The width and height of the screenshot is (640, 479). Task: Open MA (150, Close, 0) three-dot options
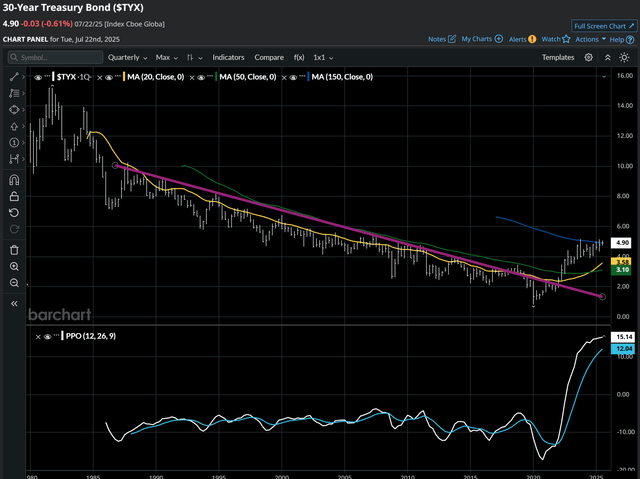coord(302,76)
